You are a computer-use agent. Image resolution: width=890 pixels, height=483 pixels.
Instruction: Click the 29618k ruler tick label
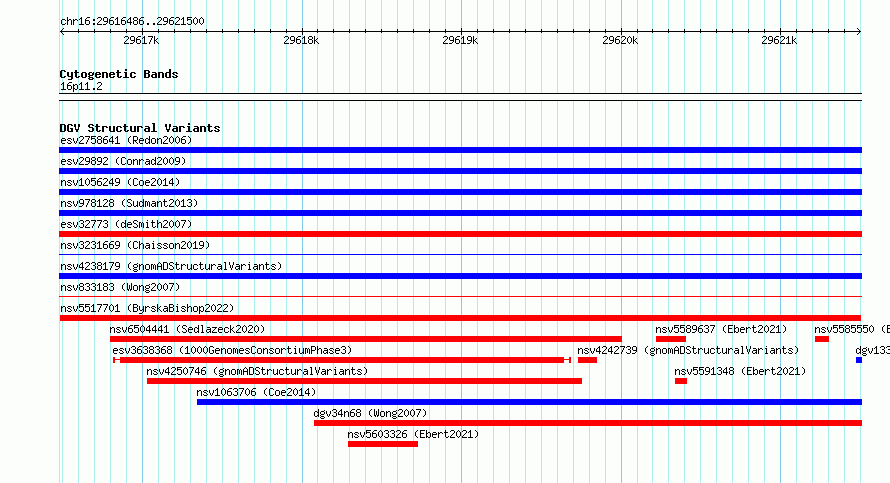(301, 40)
